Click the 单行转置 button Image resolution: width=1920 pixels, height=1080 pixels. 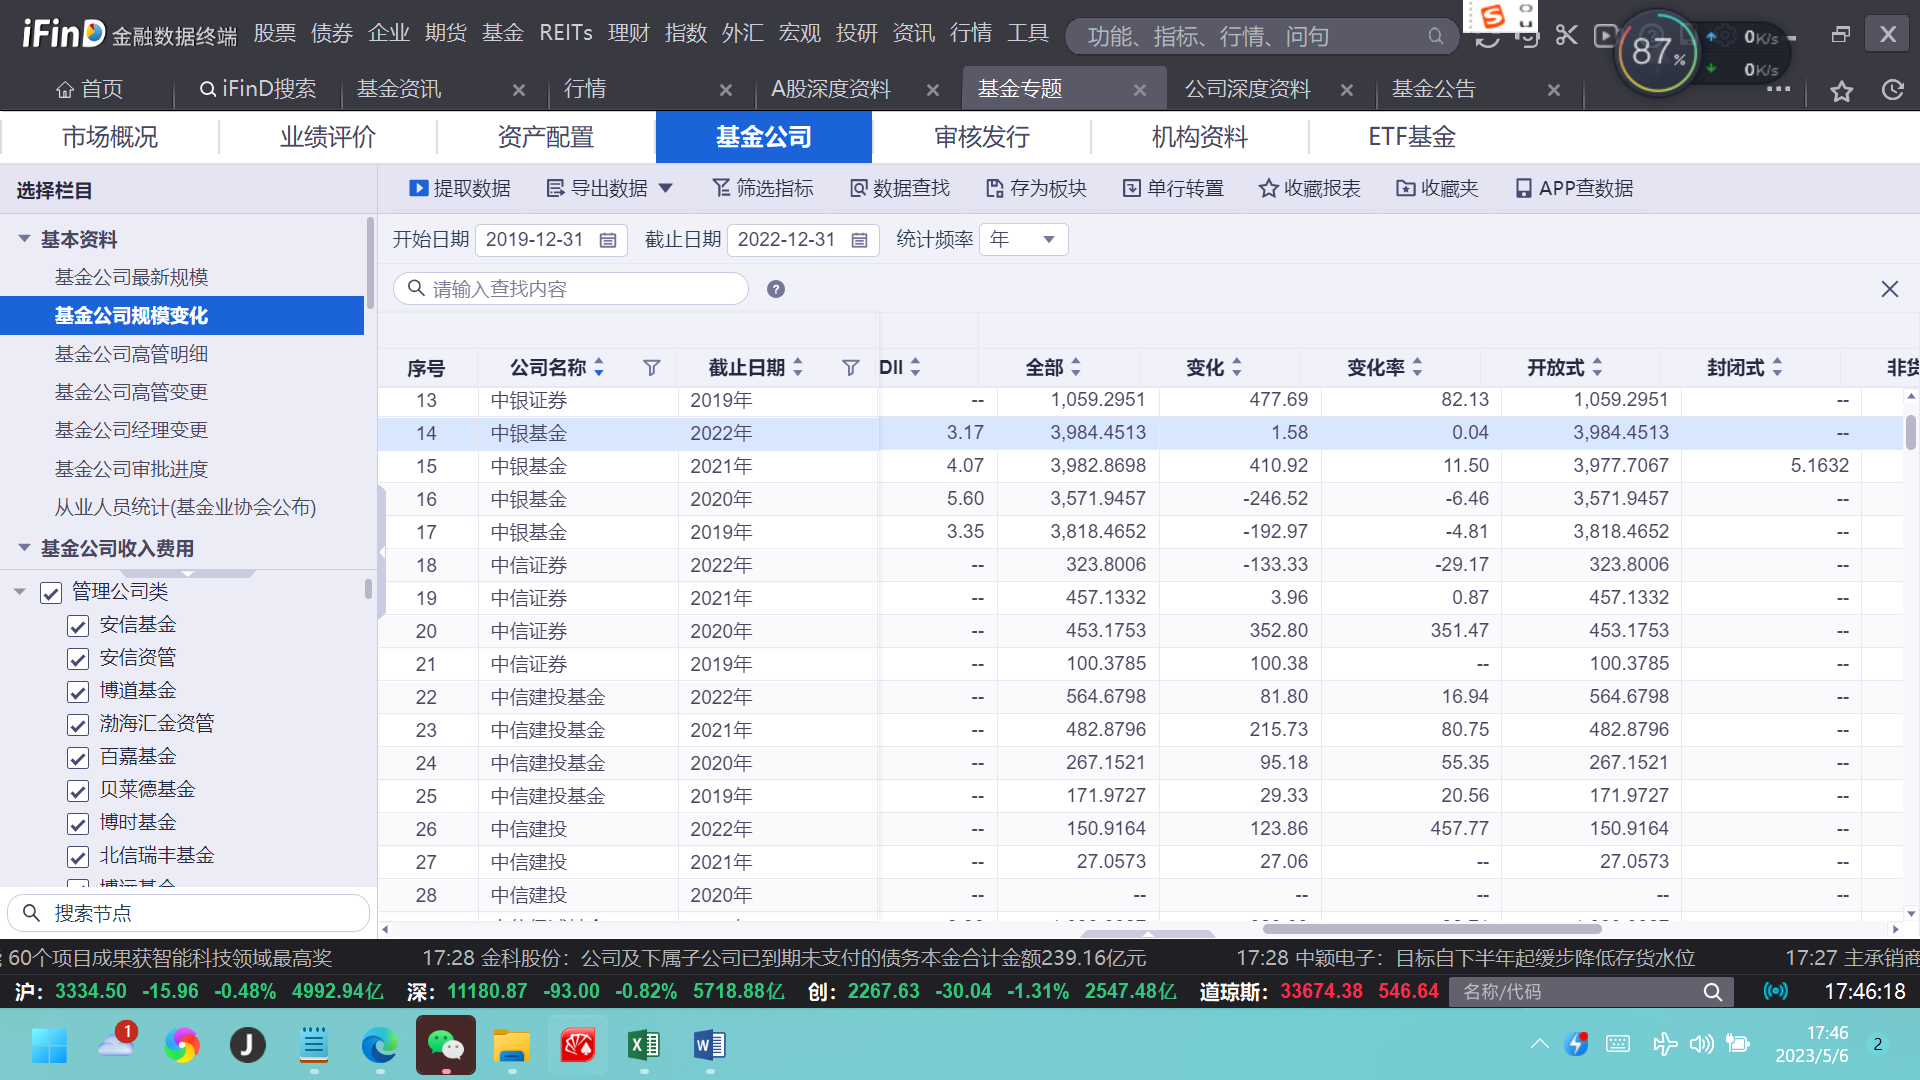pyautogui.click(x=1173, y=188)
